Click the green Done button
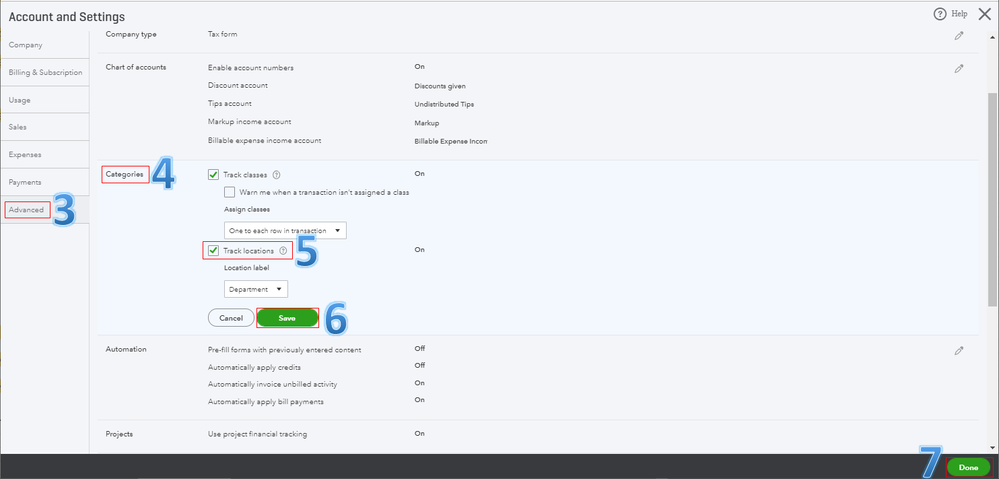The height and width of the screenshot is (479, 999). point(968,468)
